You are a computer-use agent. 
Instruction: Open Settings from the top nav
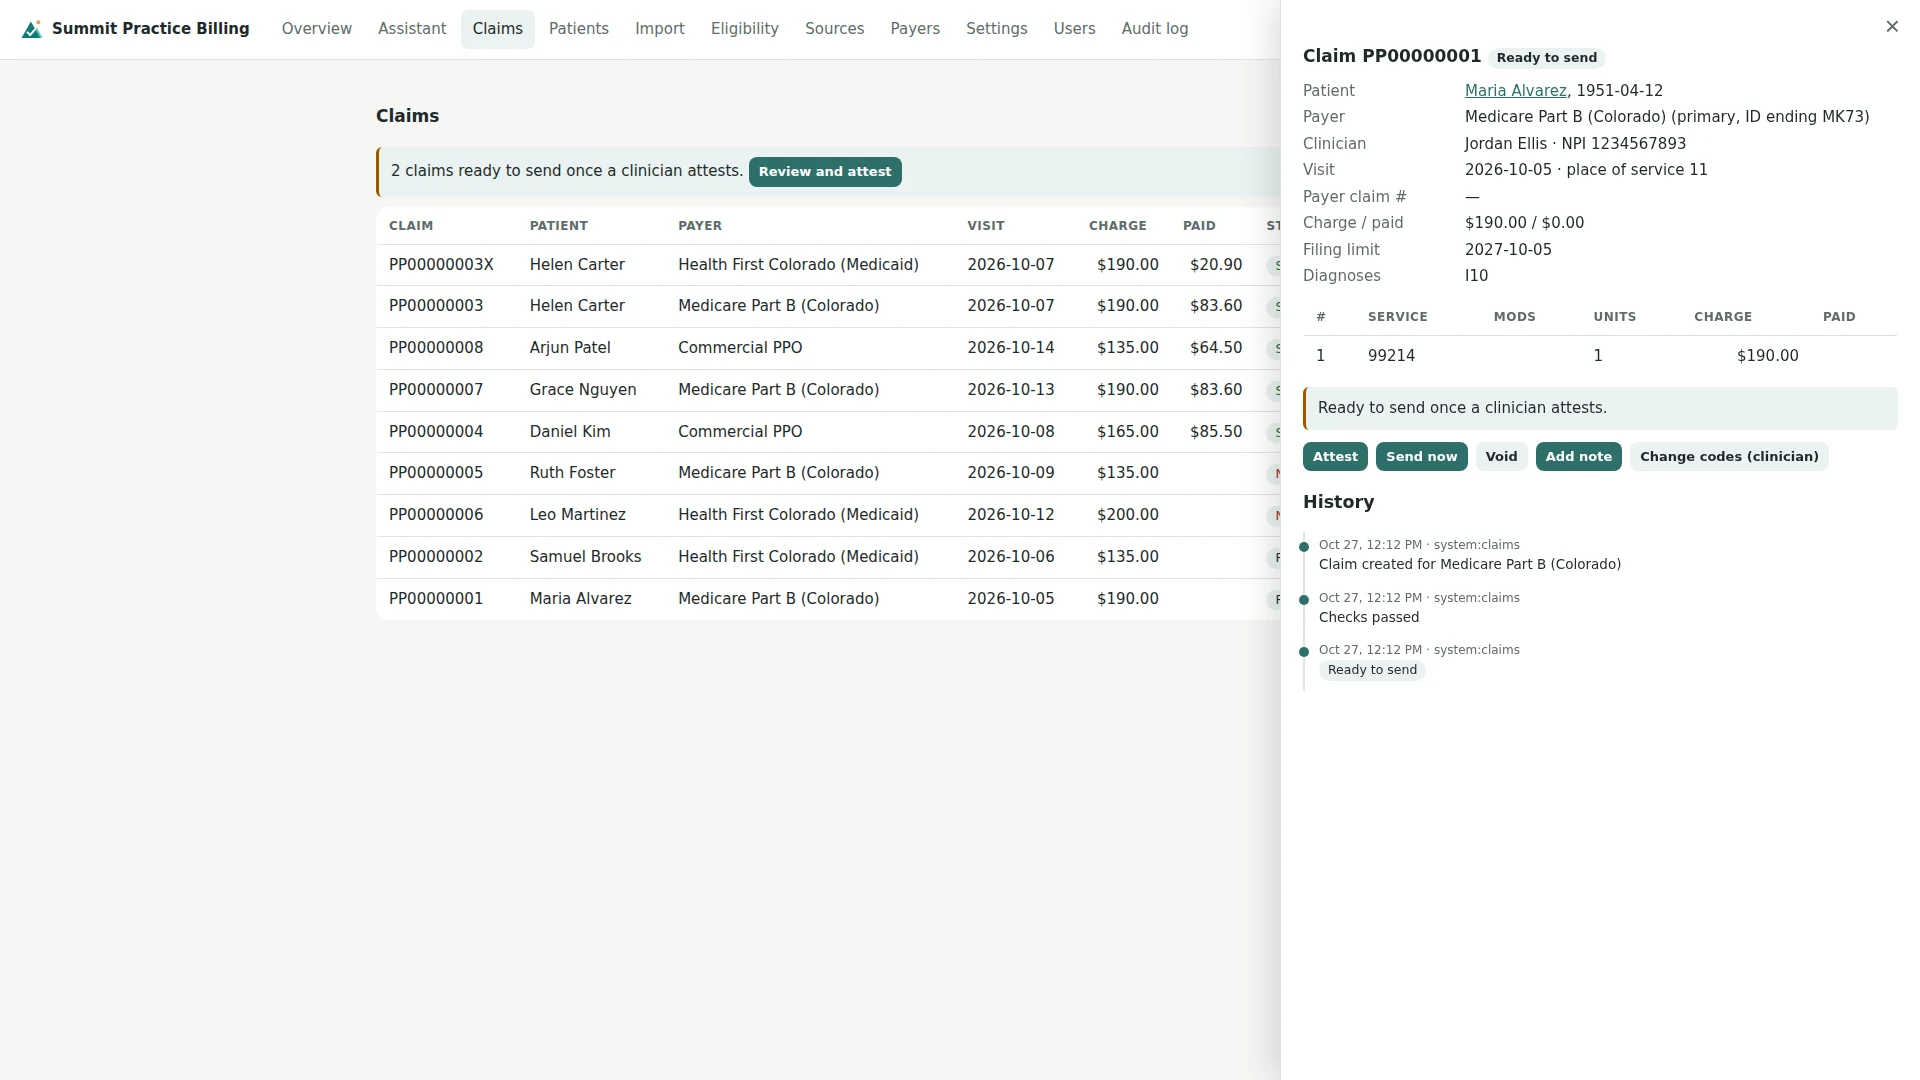pos(996,29)
